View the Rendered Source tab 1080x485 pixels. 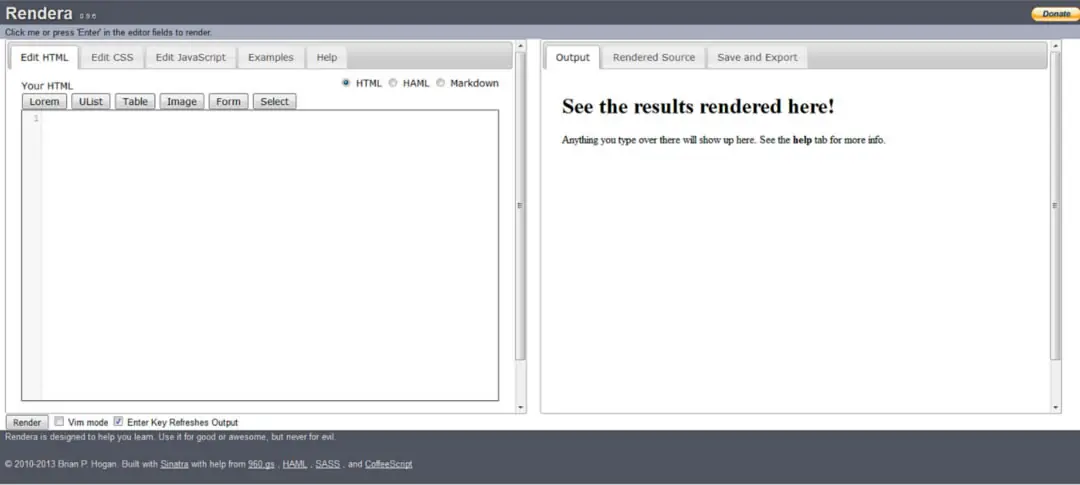(x=654, y=58)
